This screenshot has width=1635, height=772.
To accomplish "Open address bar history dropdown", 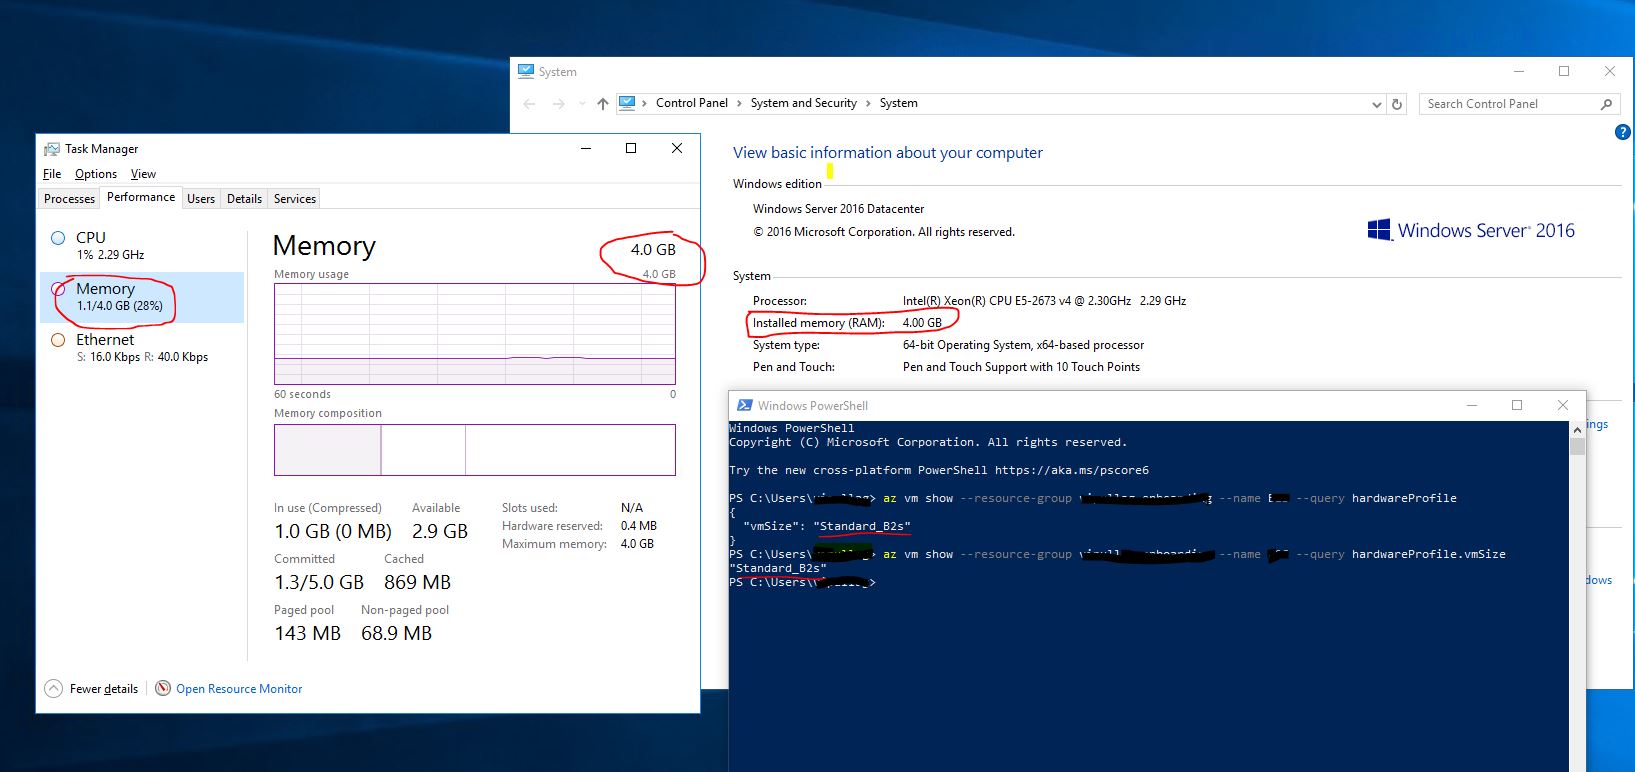I will 1377,104.
